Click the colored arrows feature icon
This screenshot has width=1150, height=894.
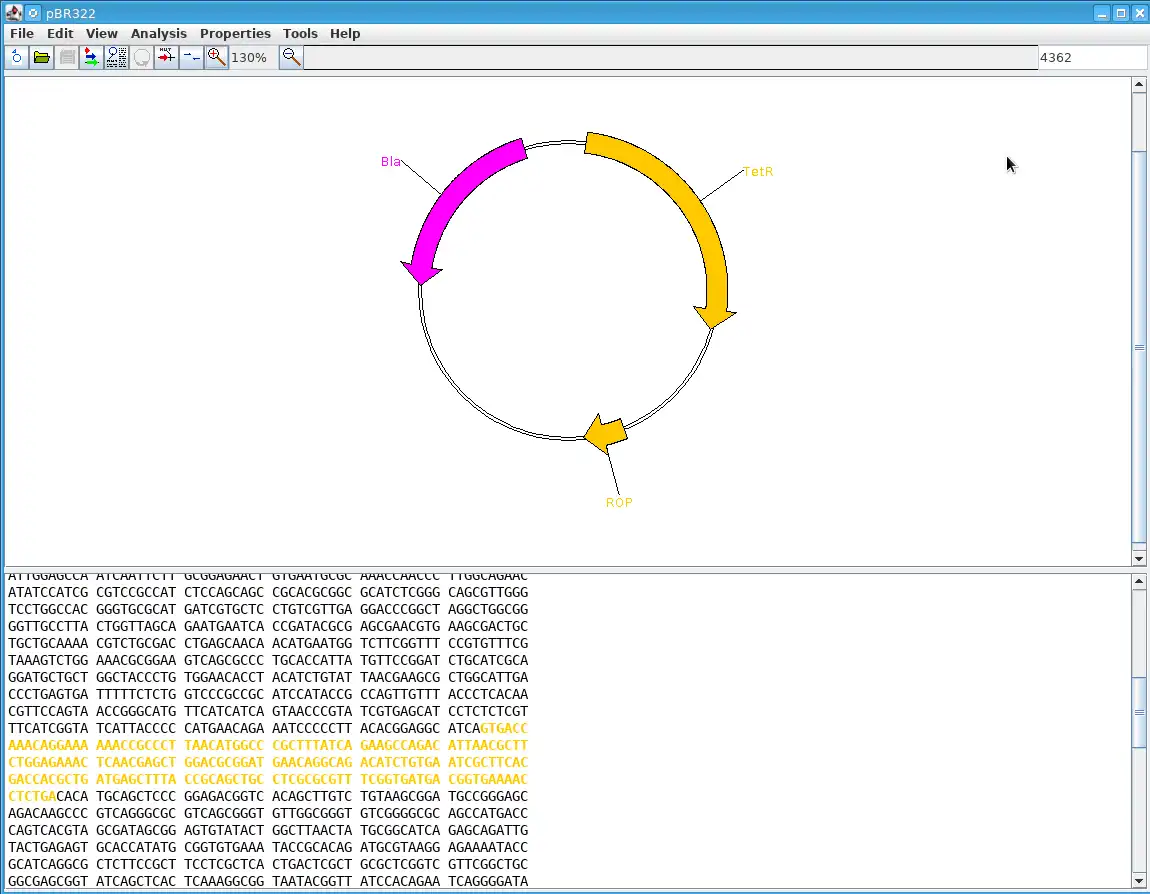coord(92,57)
